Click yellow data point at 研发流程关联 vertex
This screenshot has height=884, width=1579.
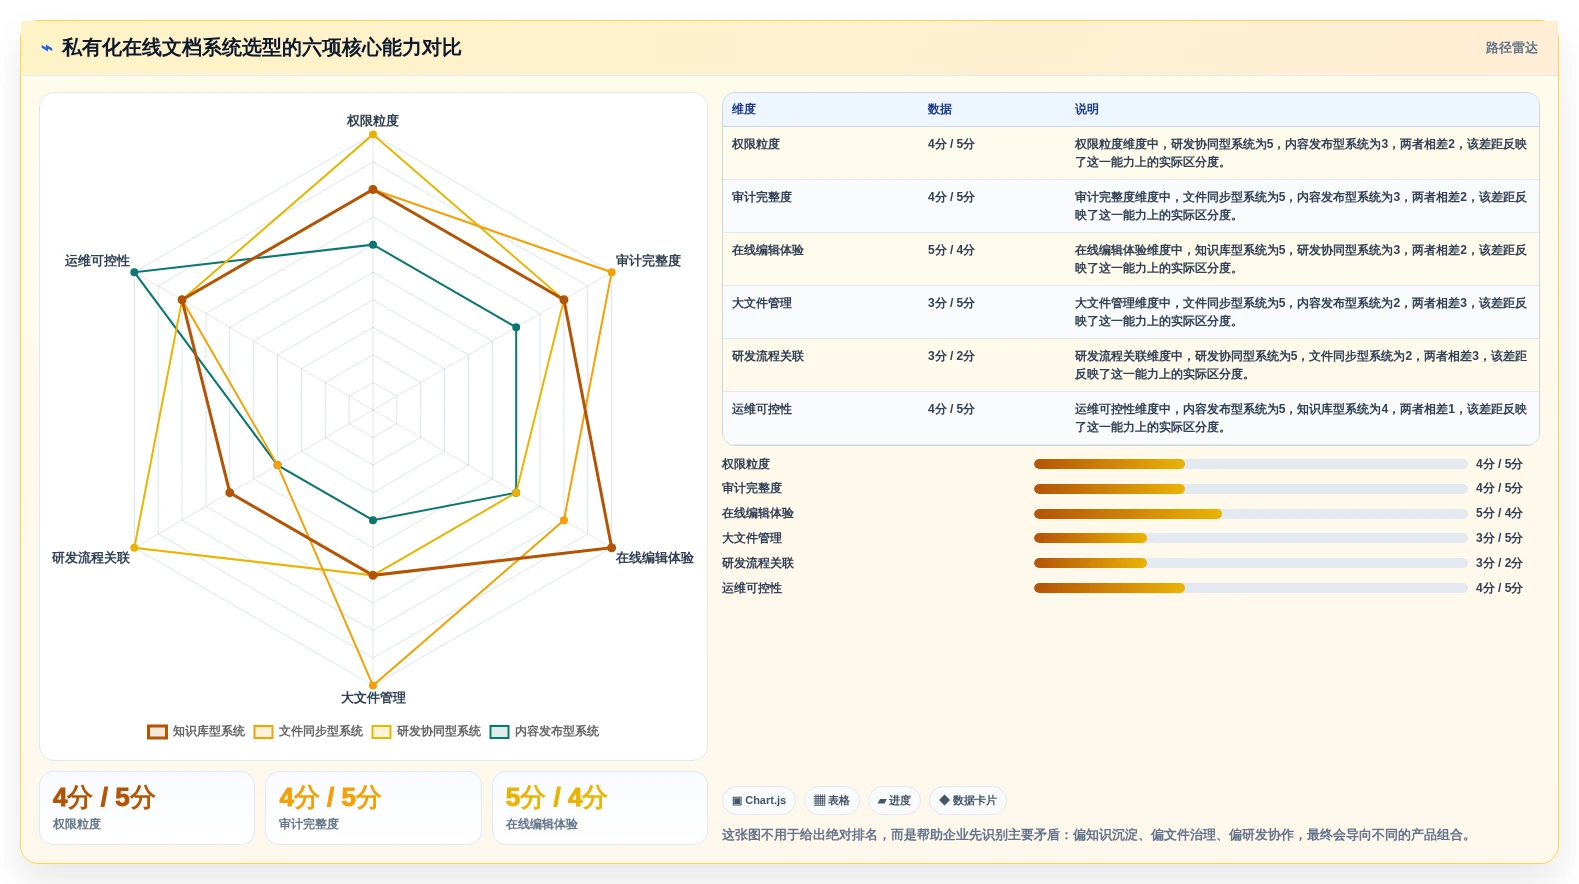point(135,548)
